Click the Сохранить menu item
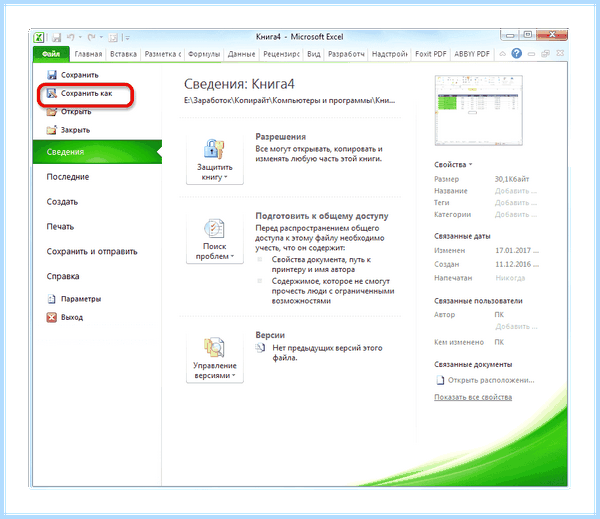The height and width of the screenshot is (519, 600). 73,75
